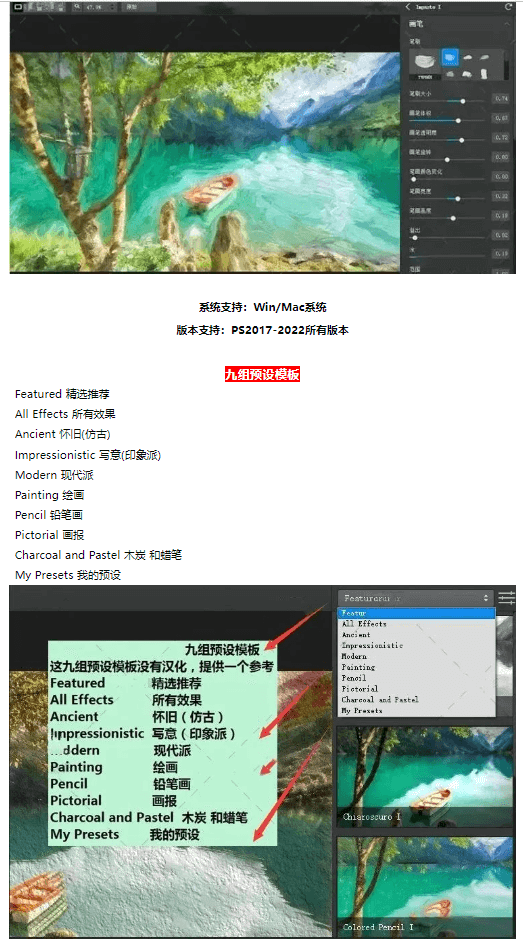The width and height of the screenshot is (523, 943).
Task: Click the refresh icon at panel top right
Action: (509, 7)
